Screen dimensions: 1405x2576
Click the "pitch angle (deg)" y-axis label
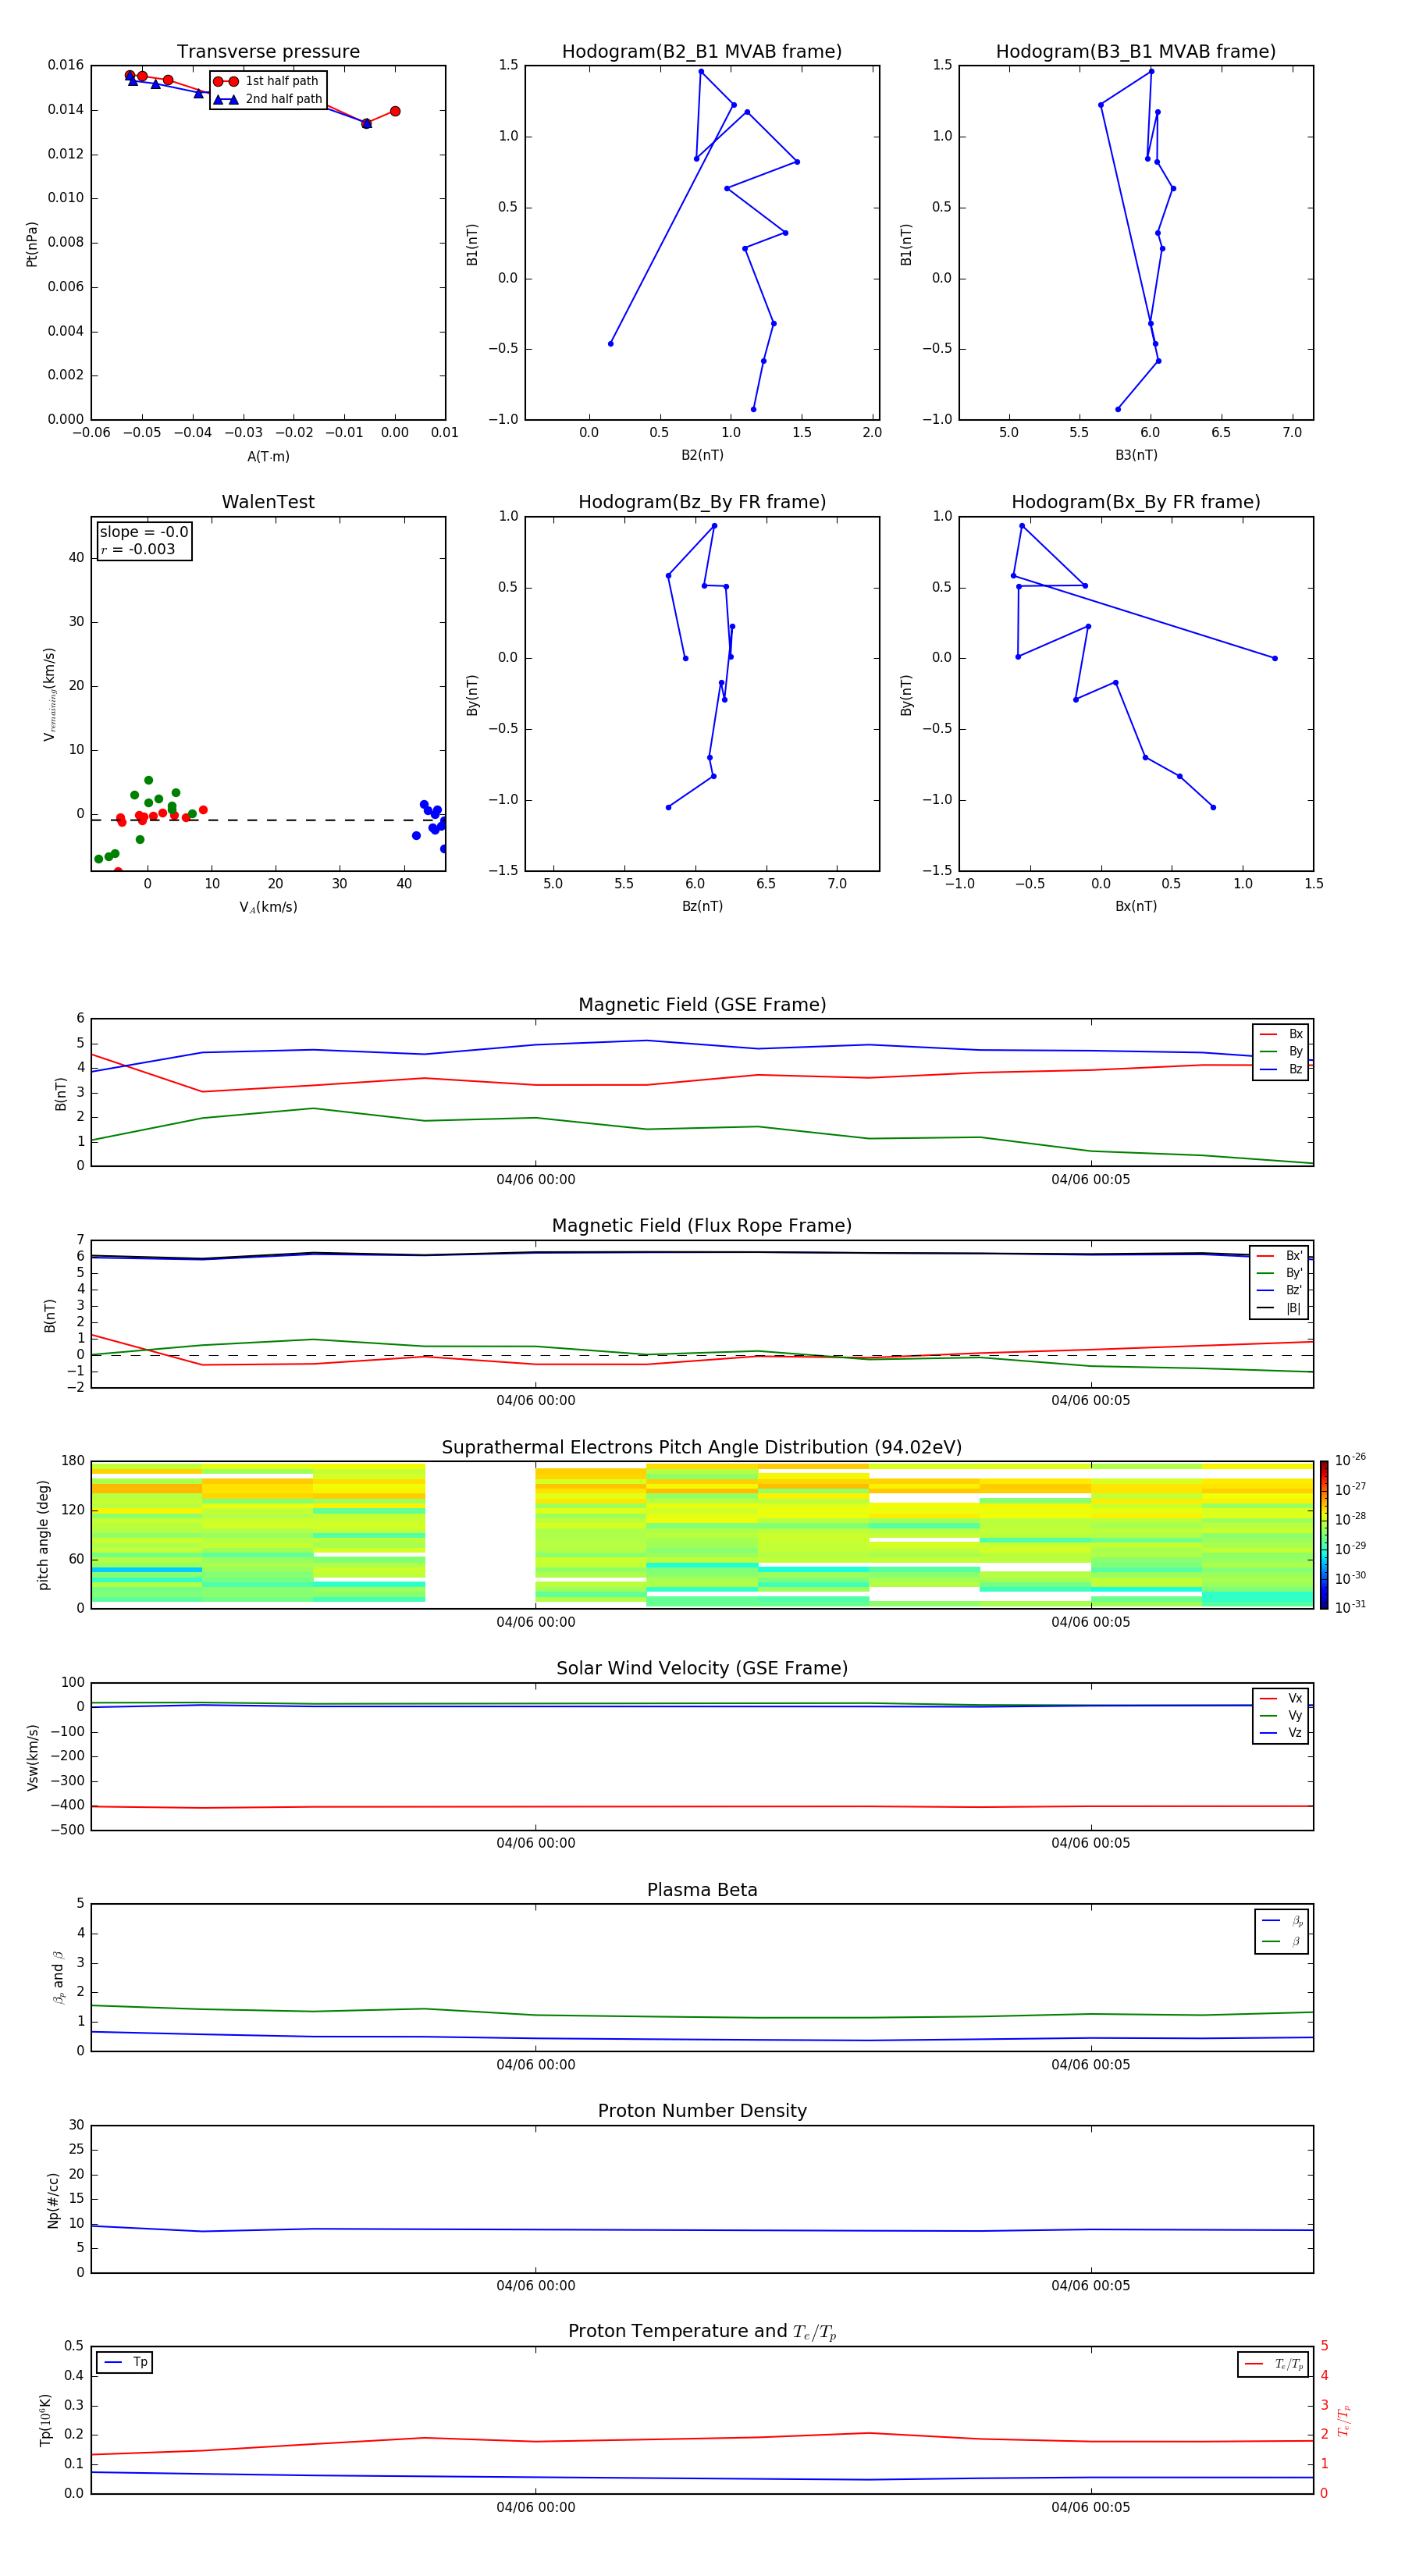click(43, 1535)
